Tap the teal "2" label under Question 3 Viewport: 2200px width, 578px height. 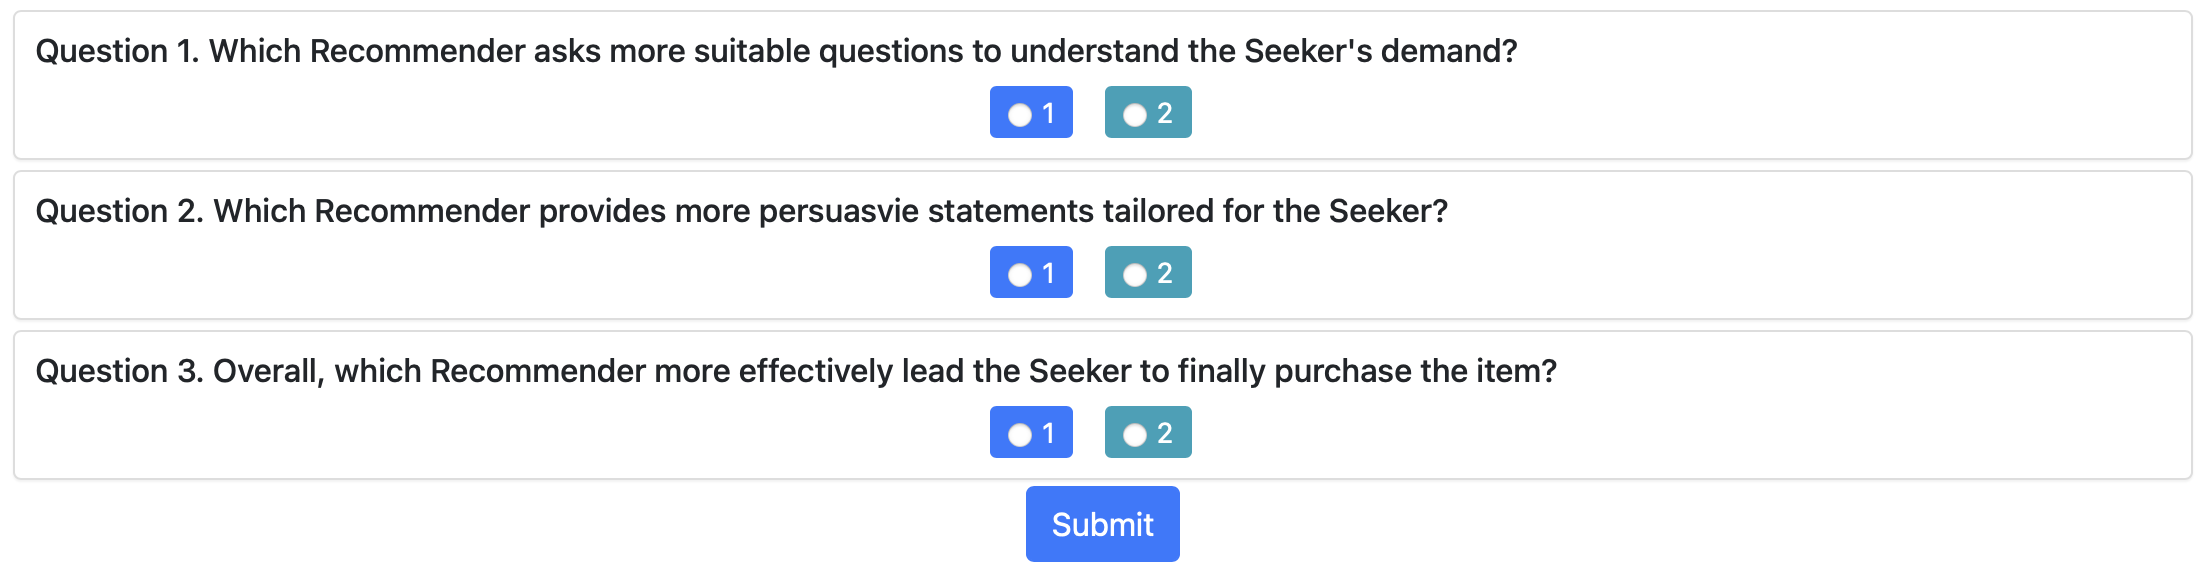(1165, 433)
